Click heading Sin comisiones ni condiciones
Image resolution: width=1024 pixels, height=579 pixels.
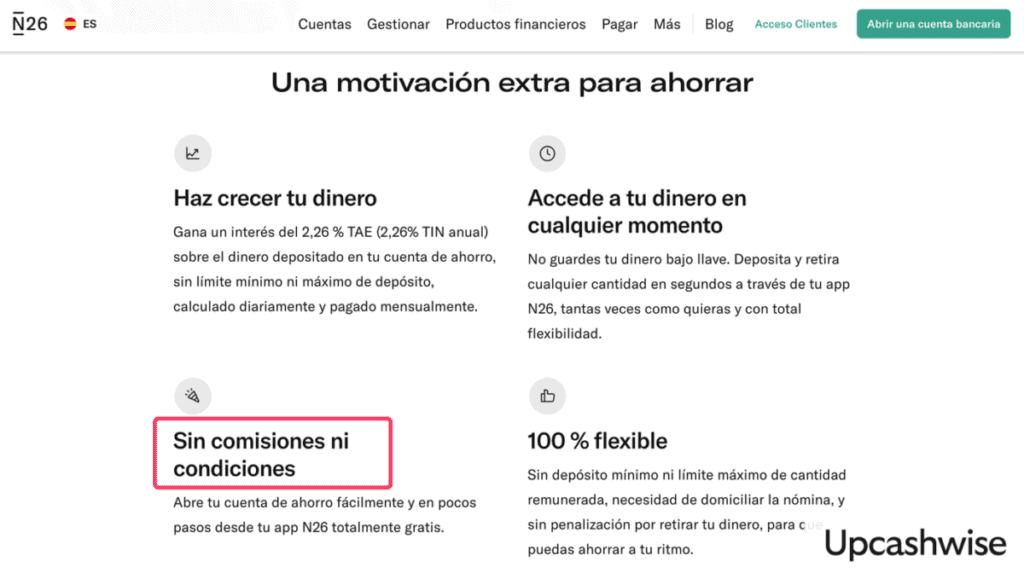coord(261,454)
